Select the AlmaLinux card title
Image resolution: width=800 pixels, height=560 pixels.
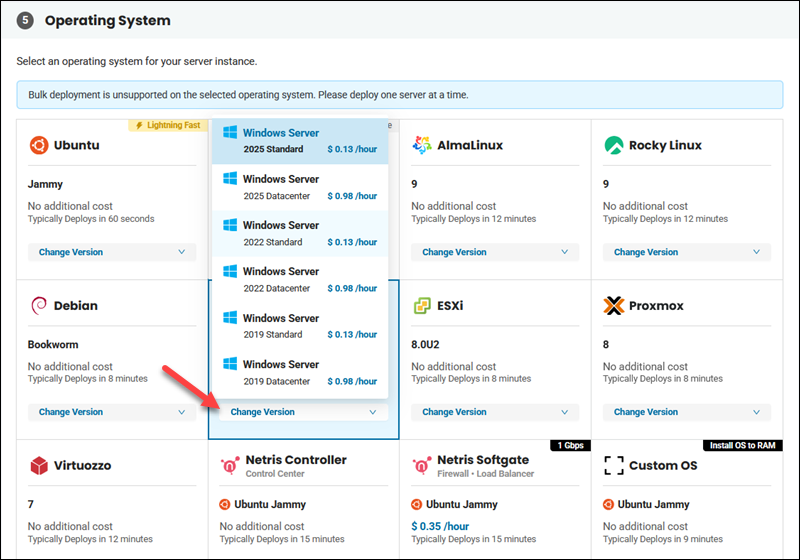tap(470, 145)
